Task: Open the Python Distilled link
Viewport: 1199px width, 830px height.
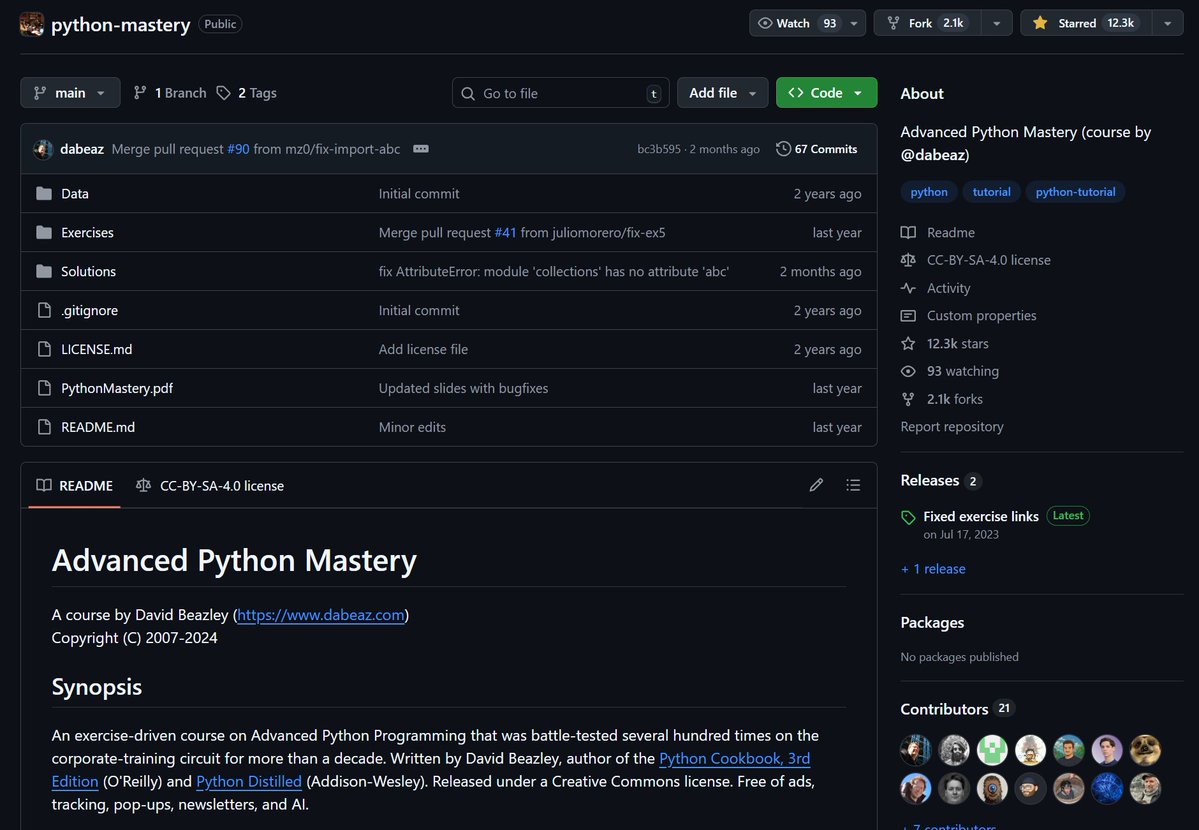Action: pos(249,782)
